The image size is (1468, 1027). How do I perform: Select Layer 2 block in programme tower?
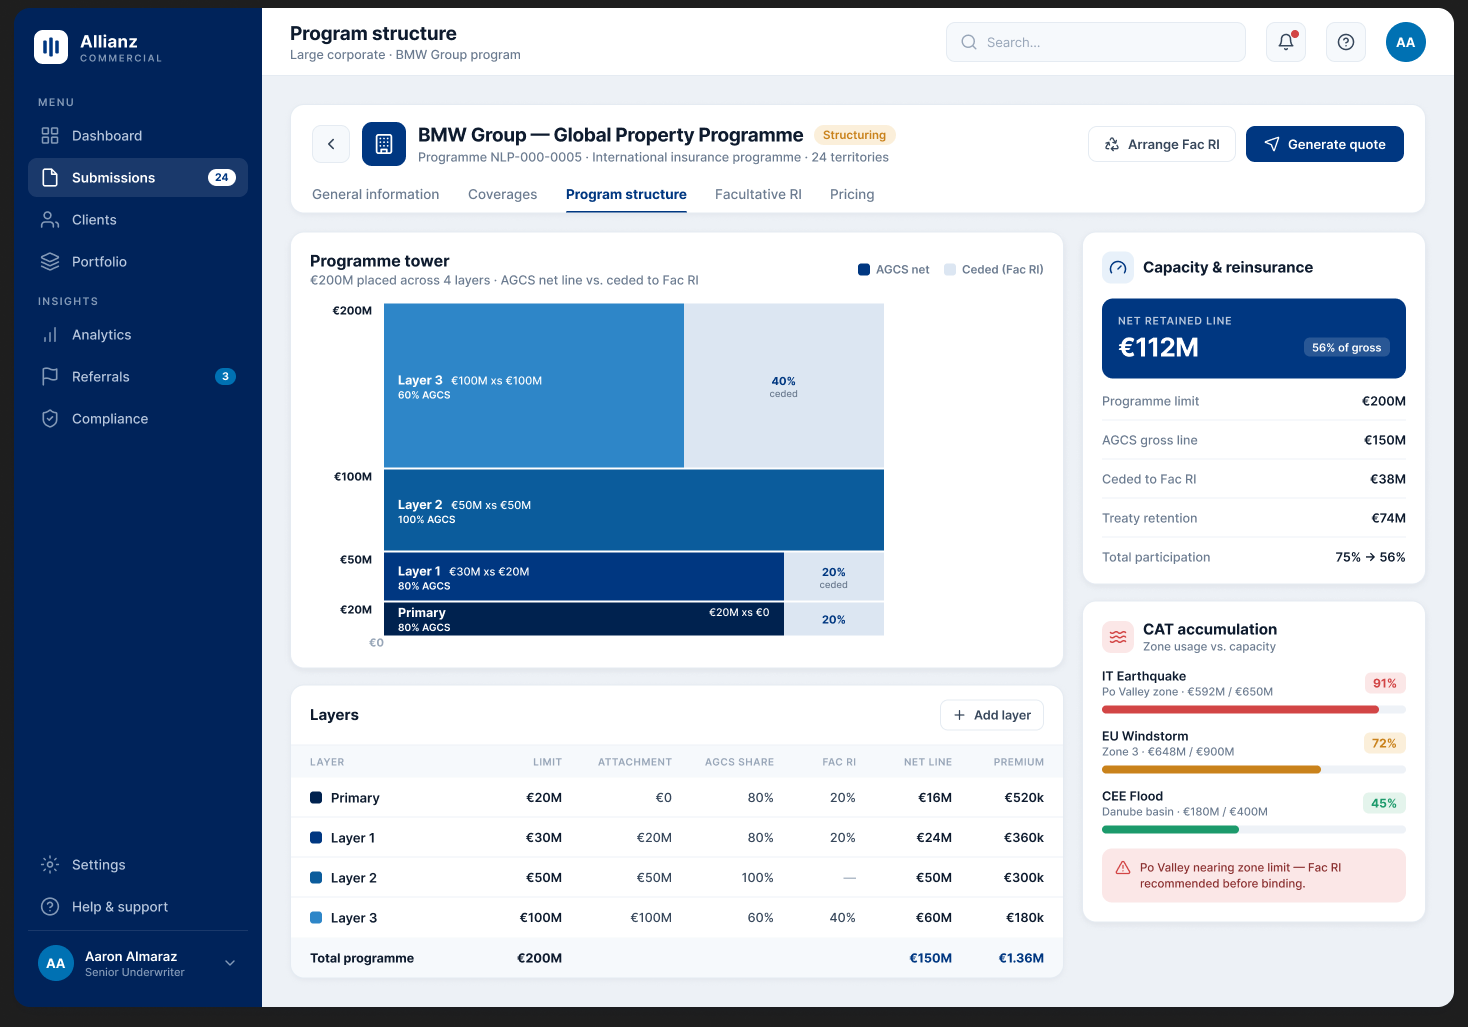tap(634, 510)
